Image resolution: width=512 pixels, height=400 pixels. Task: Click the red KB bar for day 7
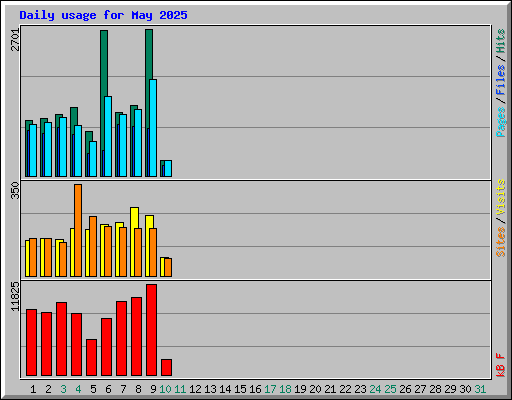coord(121,339)
